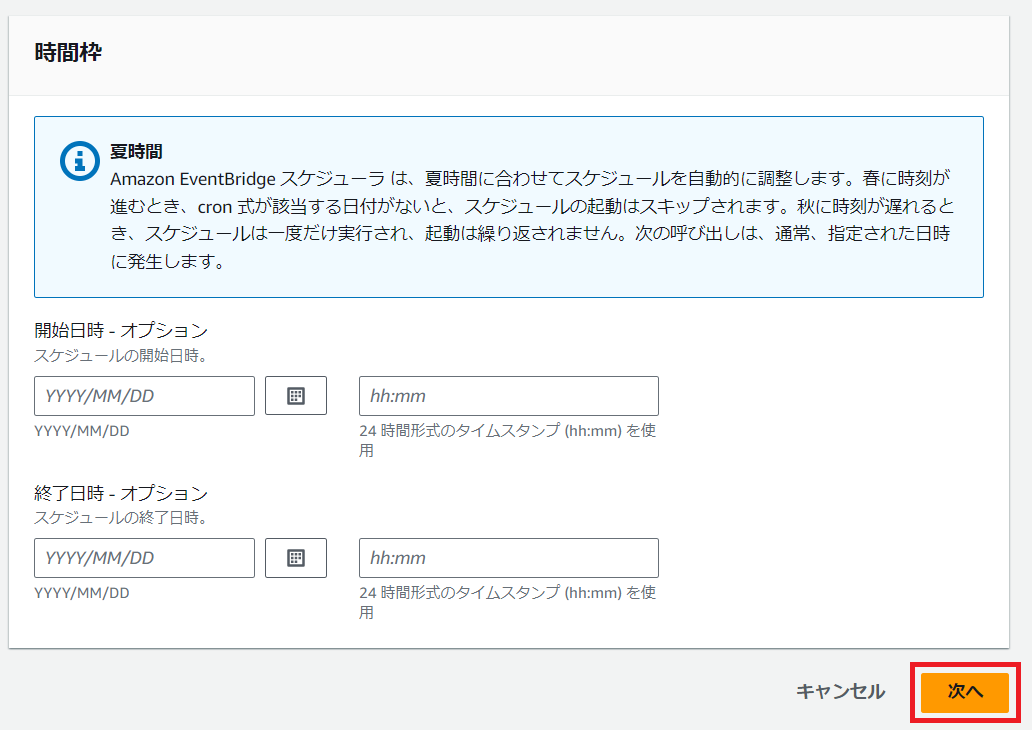Click the 開始日時 hh:mm time field
Image resolution: width=1032 pixels, height=730 pixels.
click(508, 396)
